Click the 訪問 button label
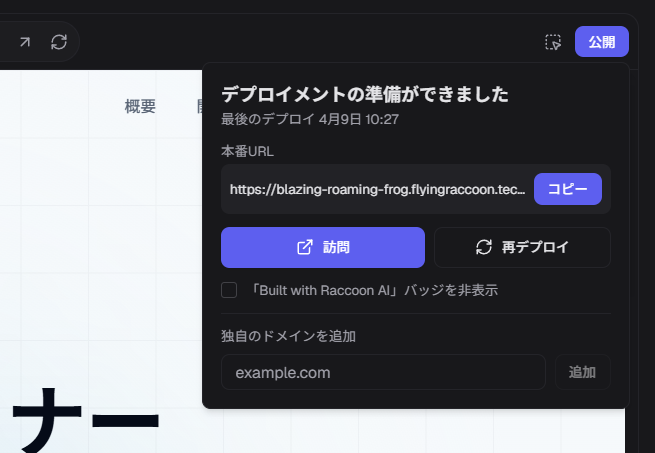The width and height of the screenshot is (655, 453). click(337, 247)
